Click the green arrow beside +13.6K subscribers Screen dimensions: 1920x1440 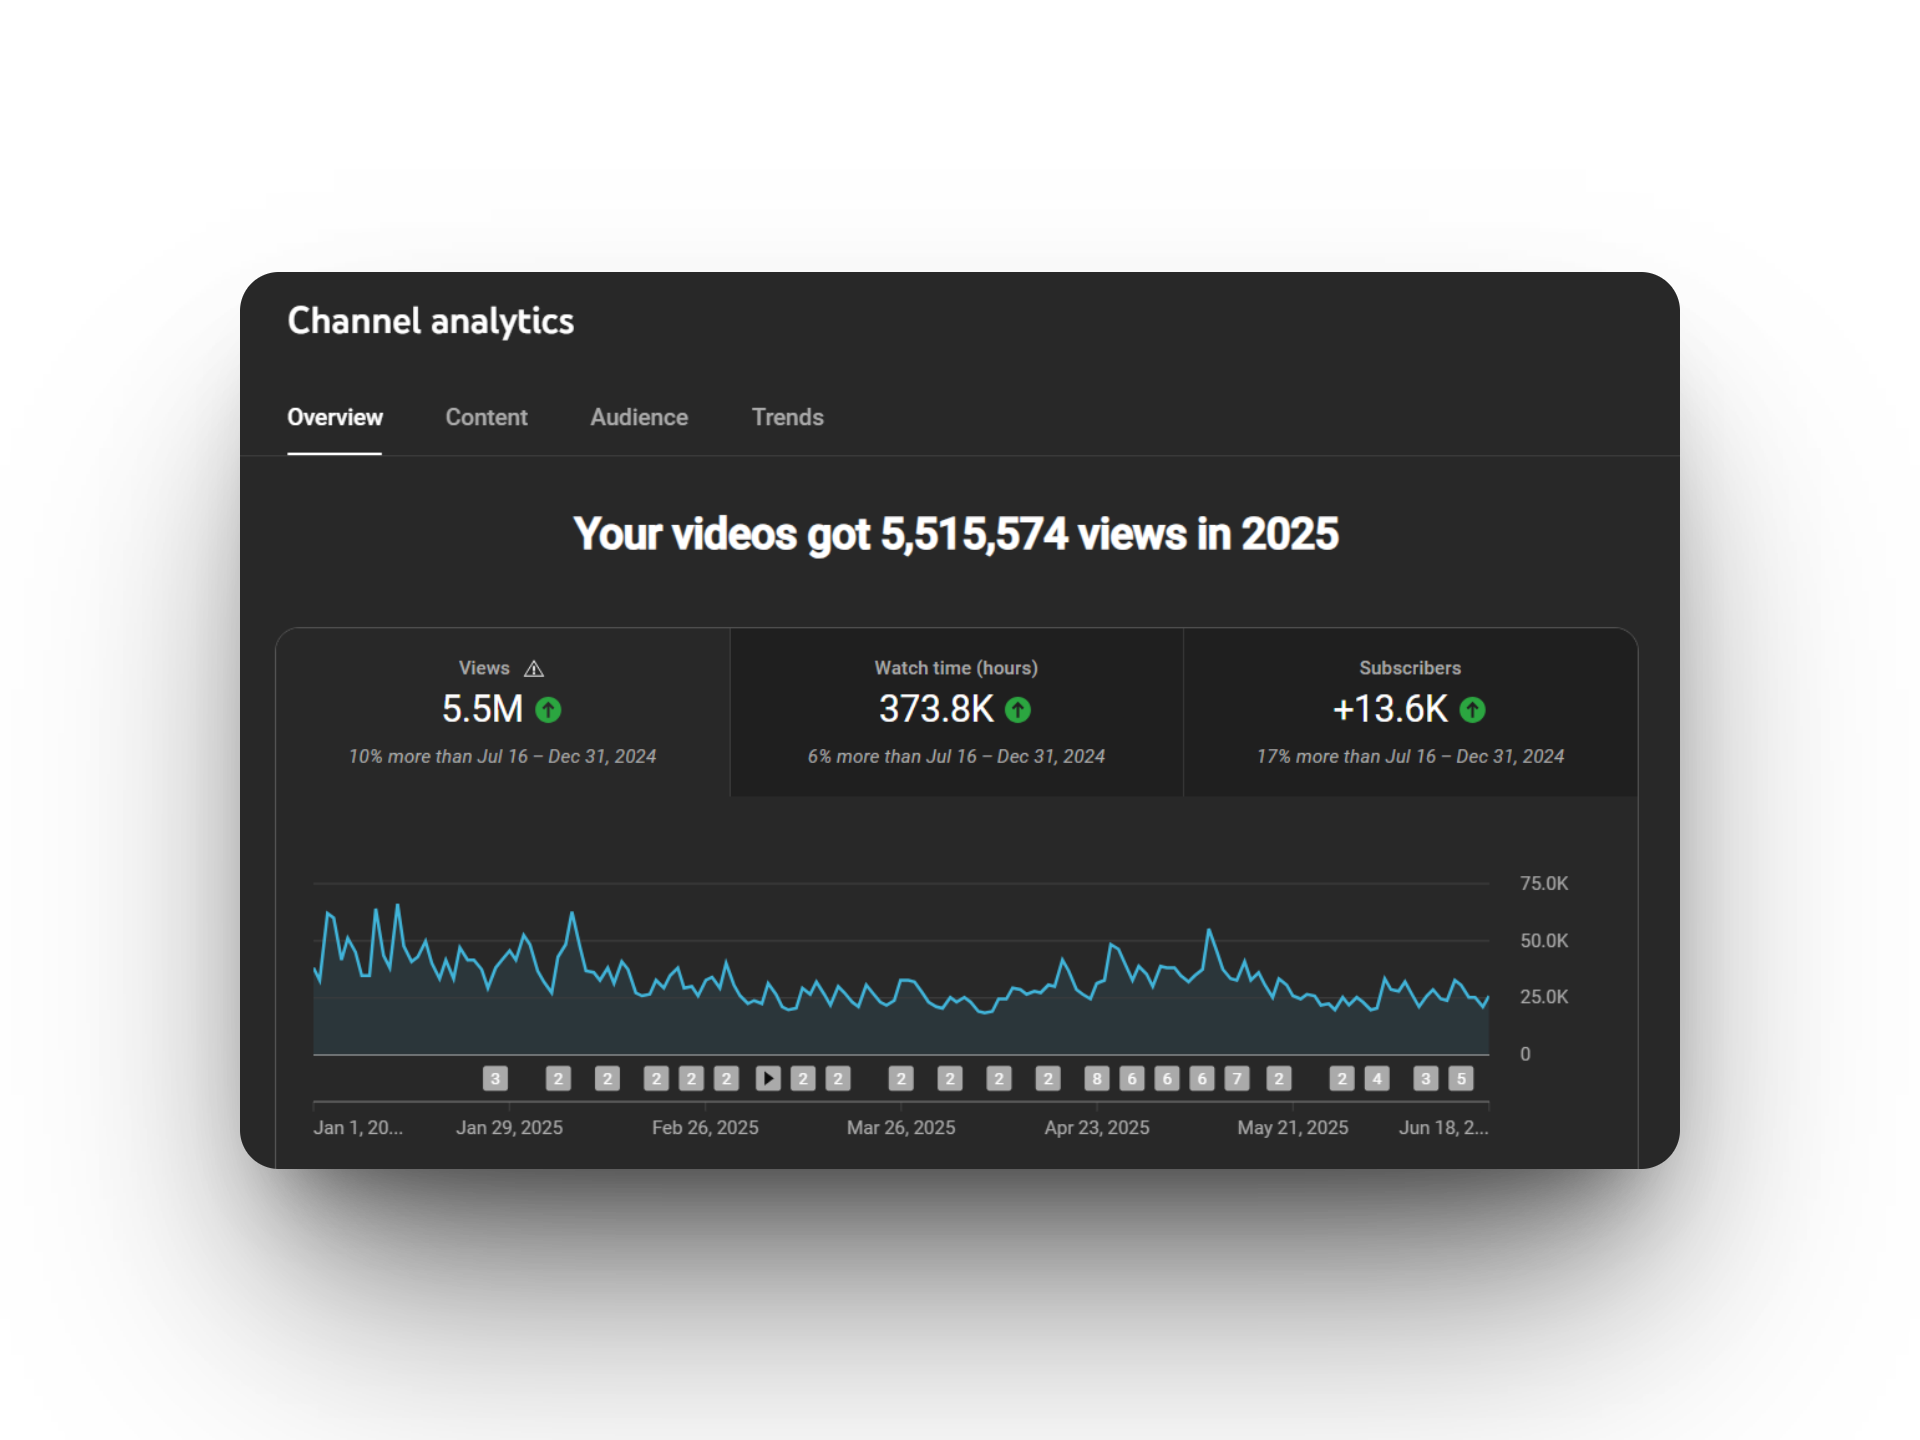(1472, 710)
